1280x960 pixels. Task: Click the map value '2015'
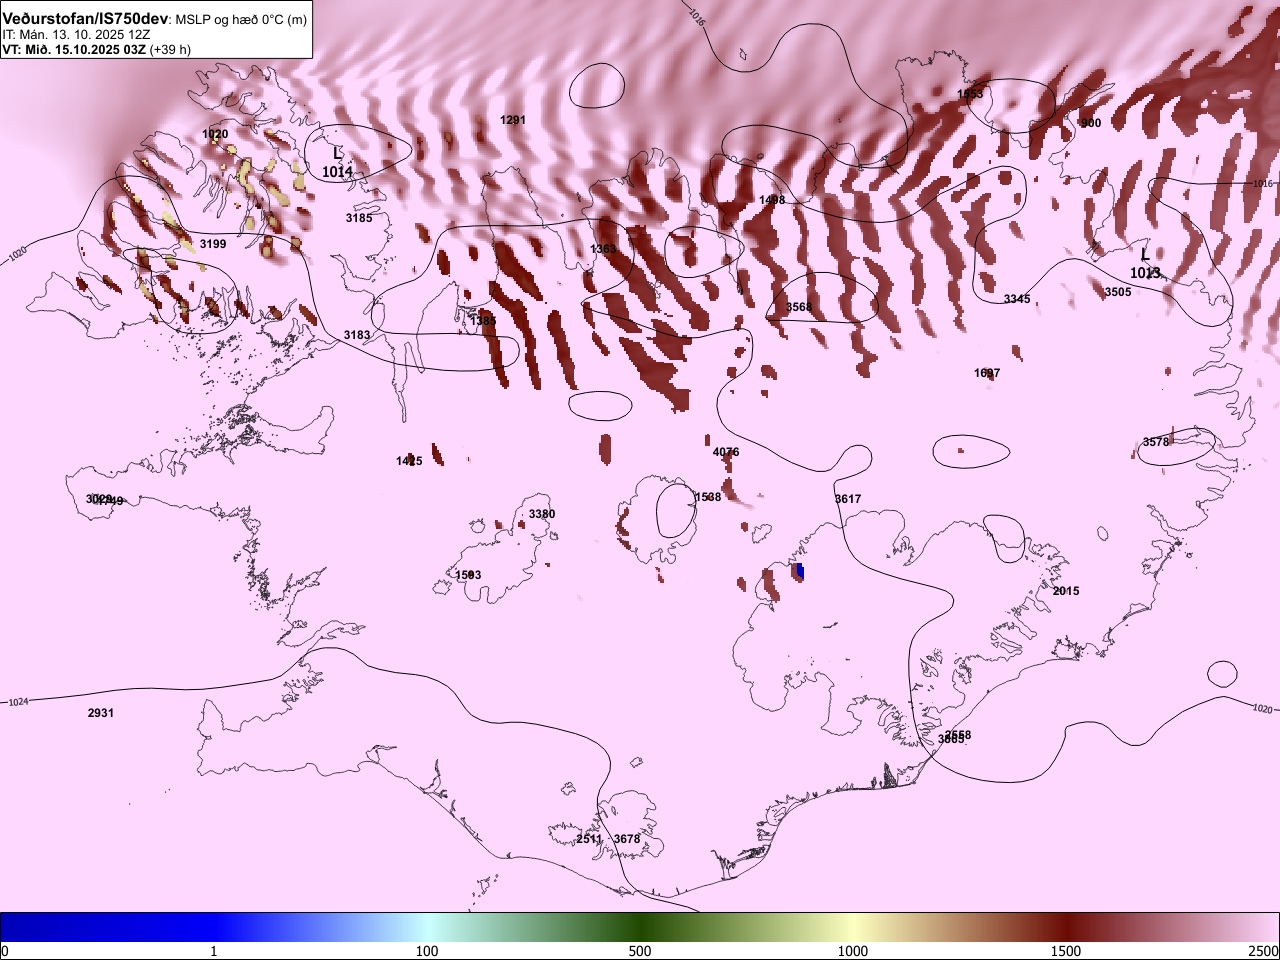[1066, 591]
